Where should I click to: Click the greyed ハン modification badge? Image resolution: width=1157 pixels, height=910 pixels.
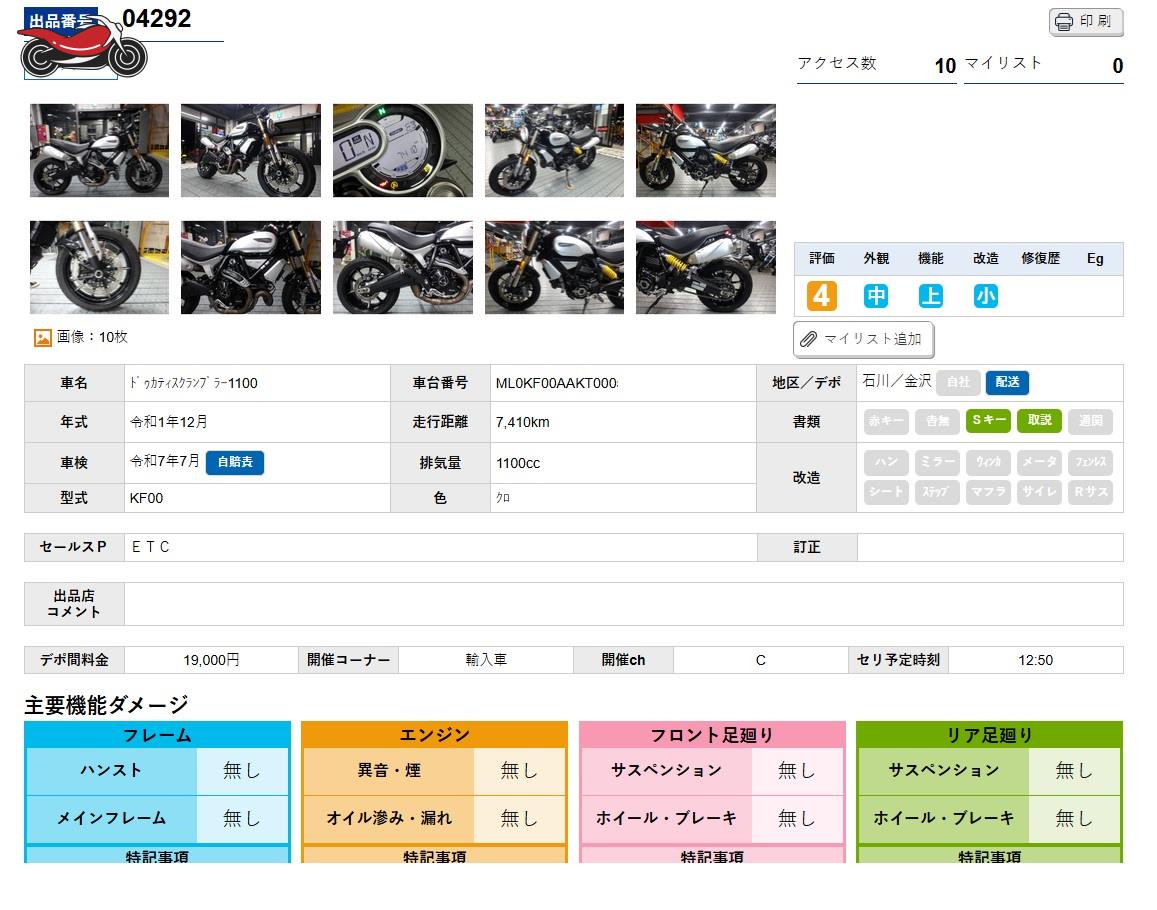[886, 462]
